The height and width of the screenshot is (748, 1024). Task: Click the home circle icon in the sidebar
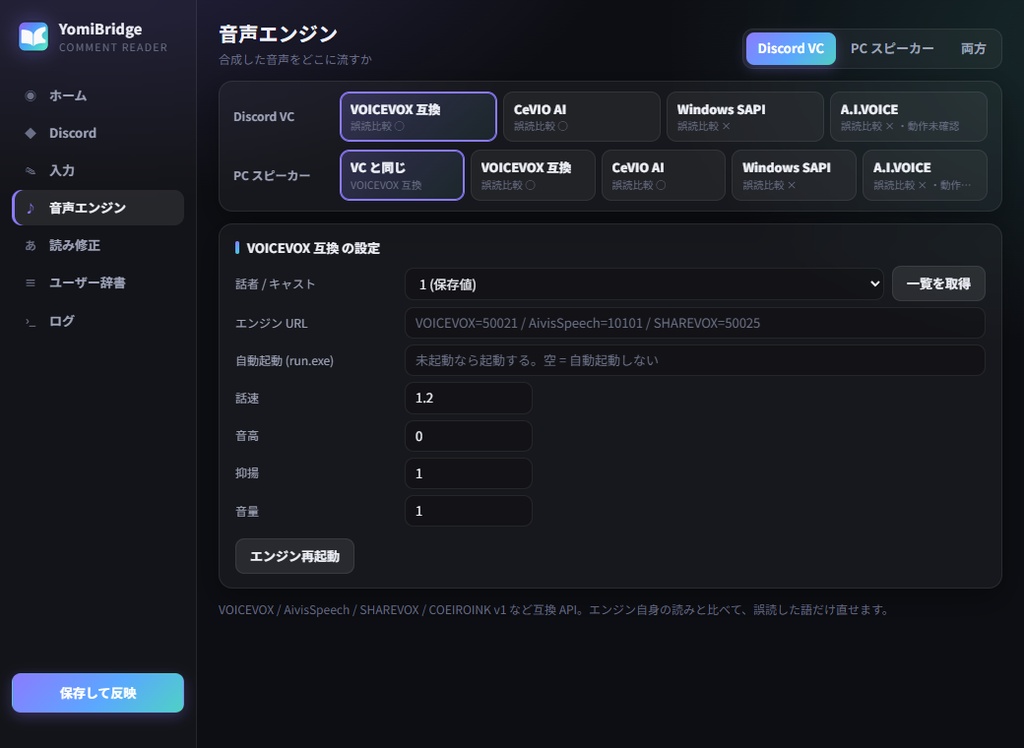(x=30, y=96)
